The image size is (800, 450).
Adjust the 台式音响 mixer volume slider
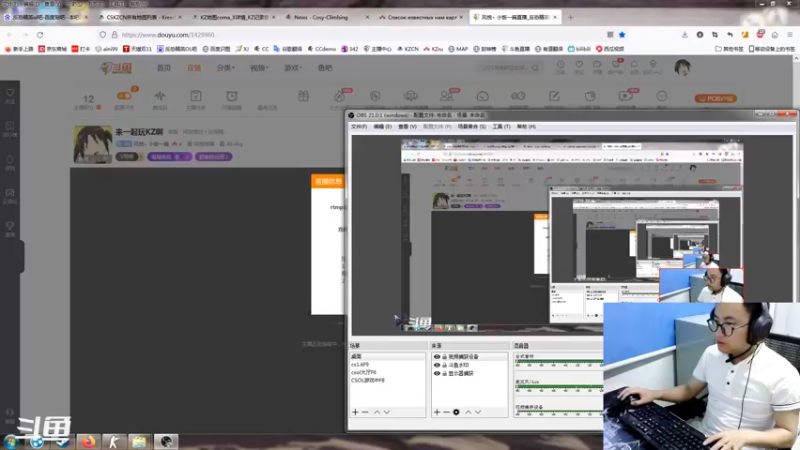(559, 363)
